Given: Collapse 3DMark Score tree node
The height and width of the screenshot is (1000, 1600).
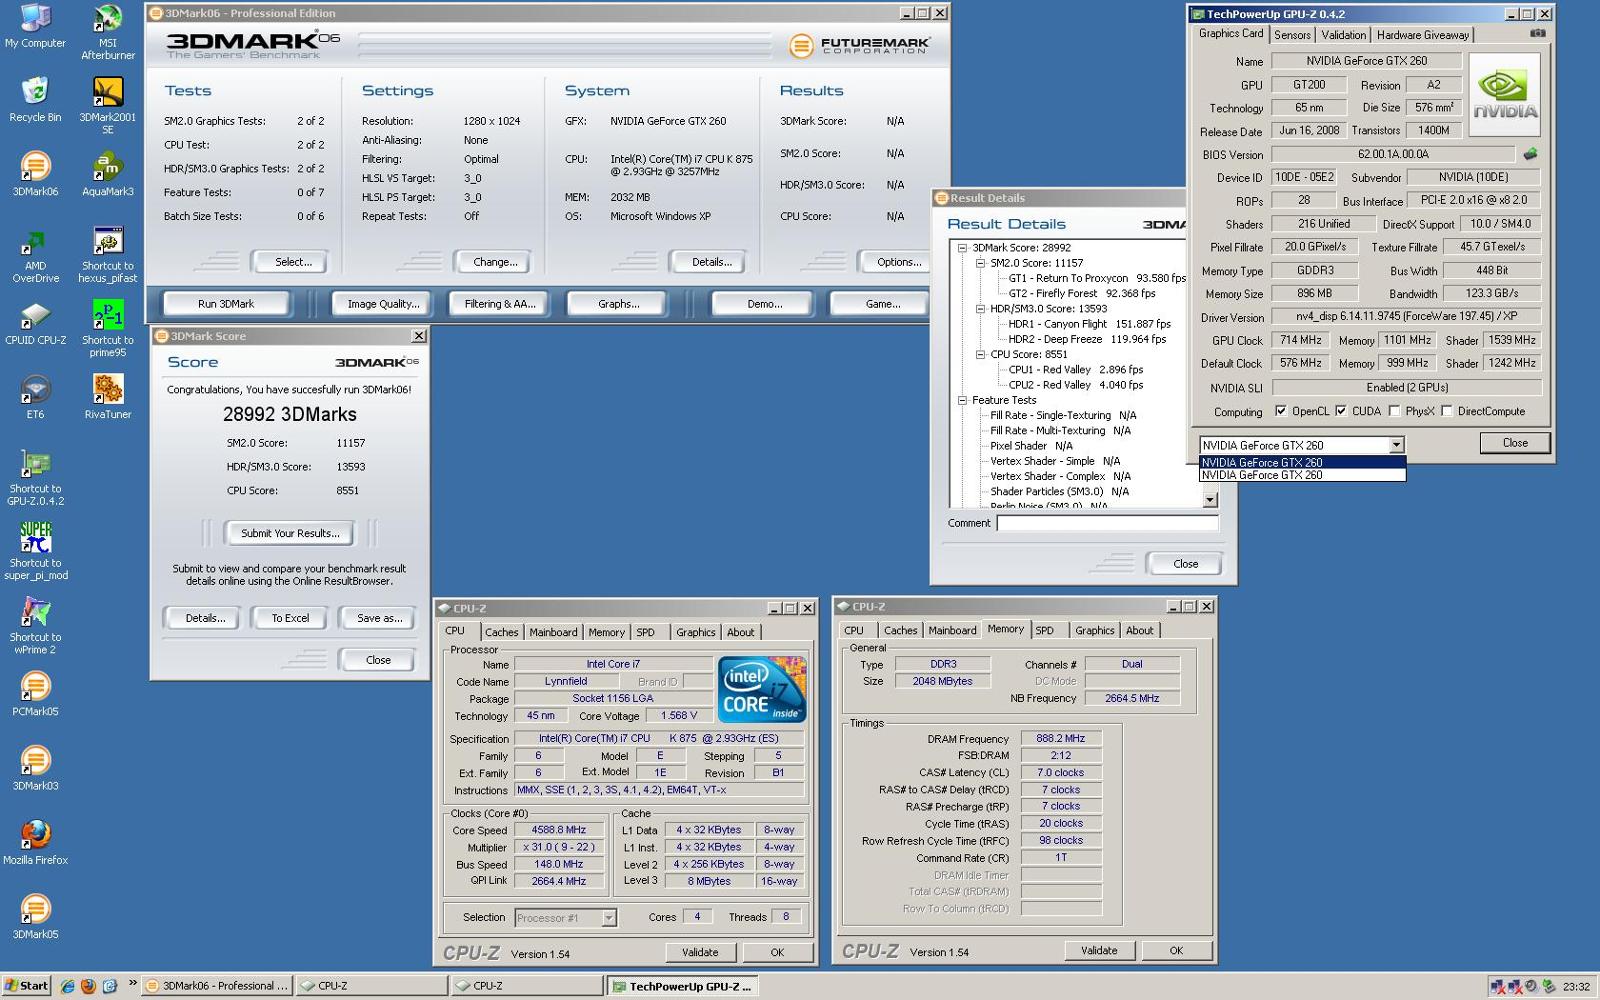Looking at the screenshot, I should (962, 247).
